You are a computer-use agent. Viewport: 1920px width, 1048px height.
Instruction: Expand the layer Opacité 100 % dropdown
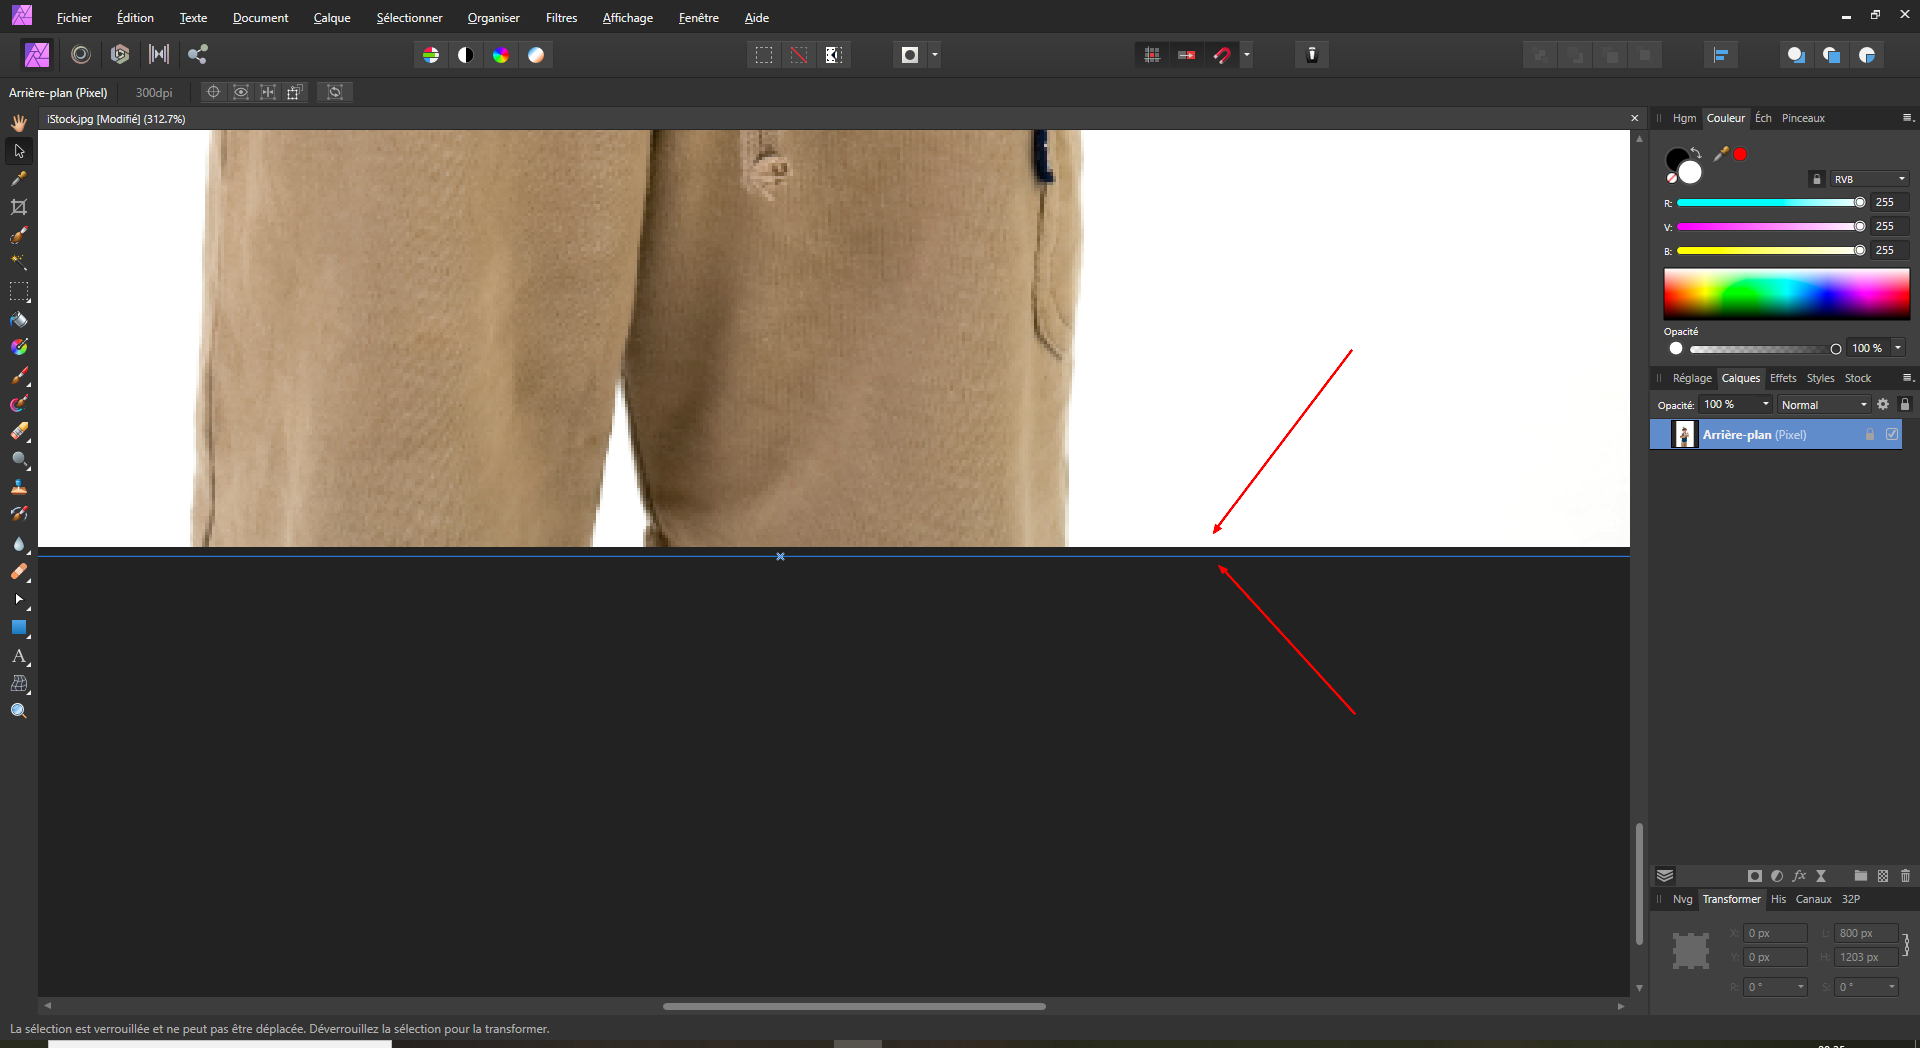pyautogui.click(x=1766, y=405)
